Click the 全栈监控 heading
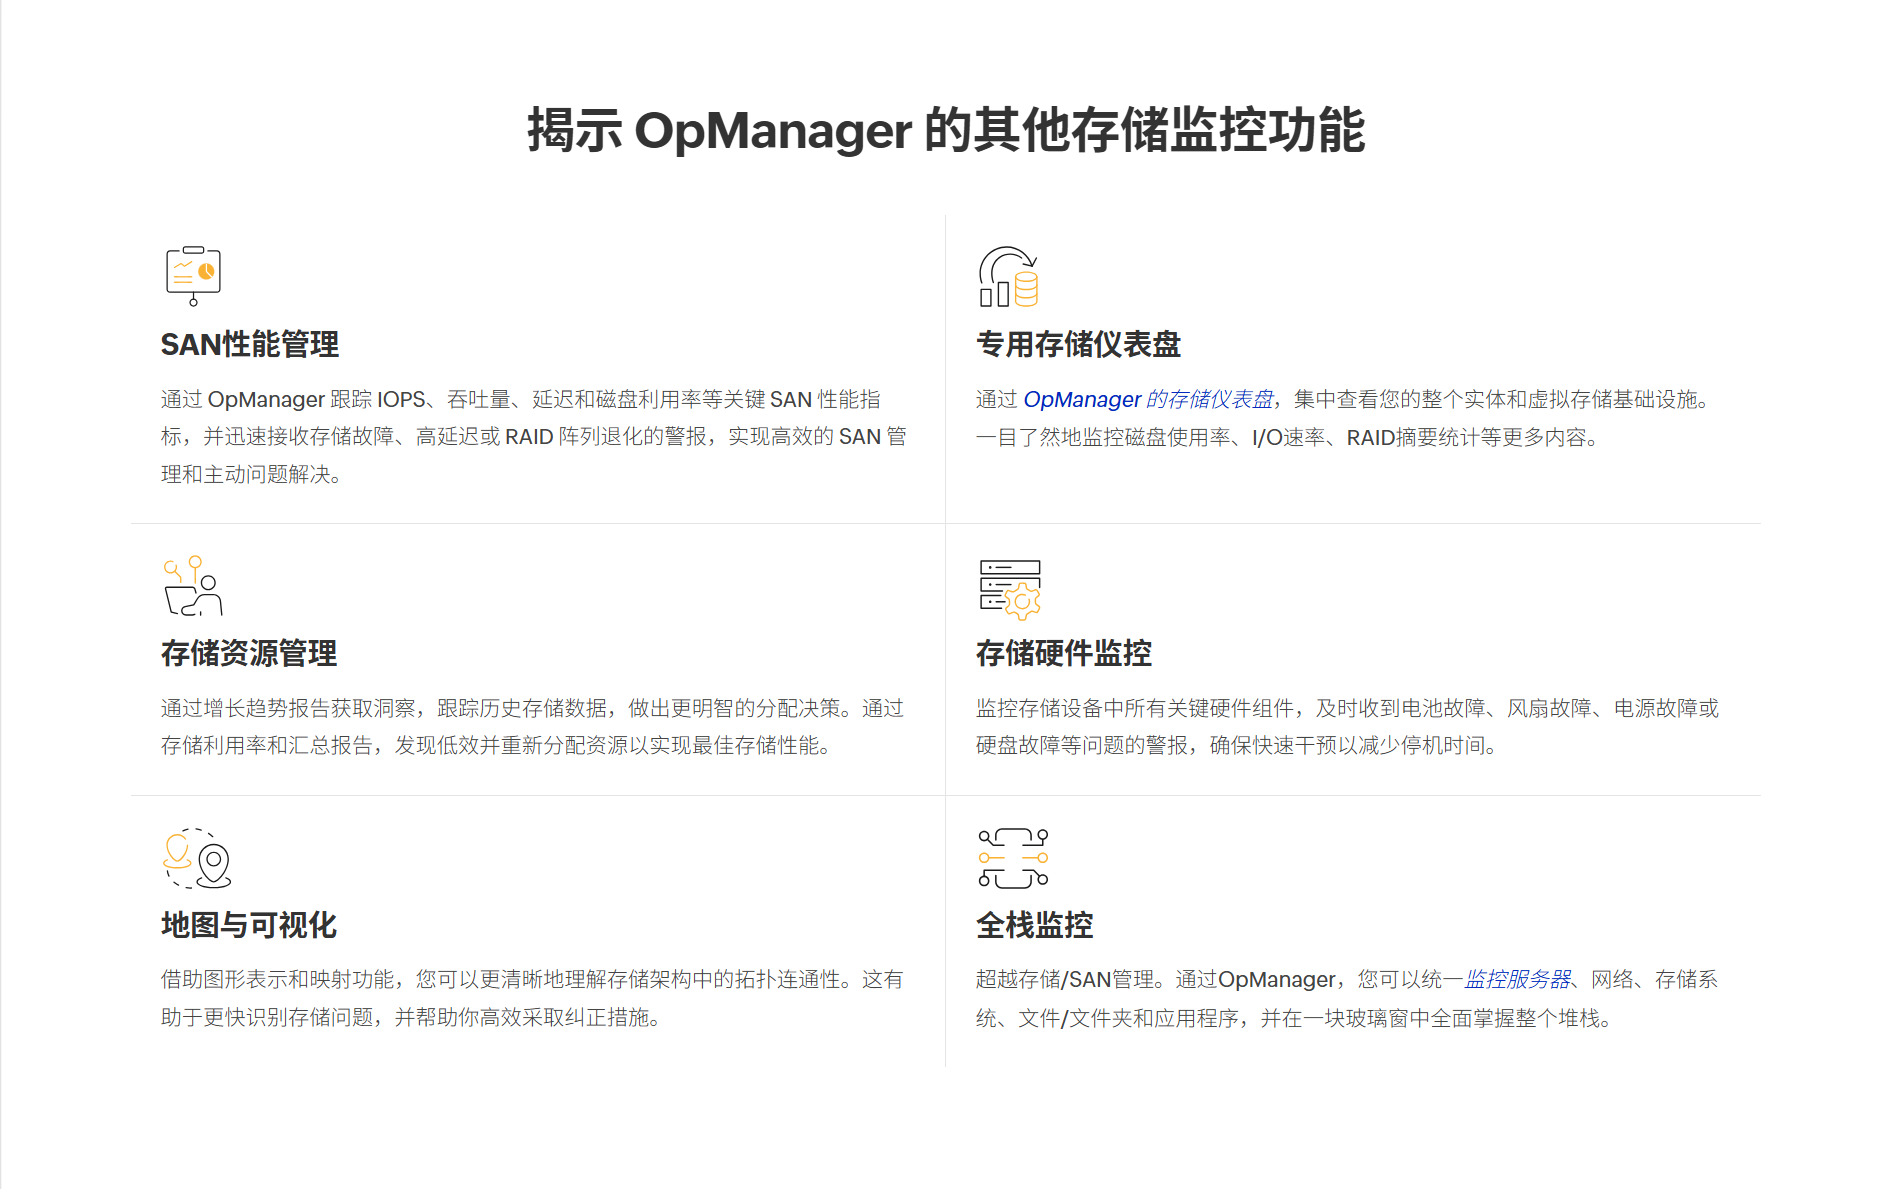The image size is (1890, 1189). 1035,925
